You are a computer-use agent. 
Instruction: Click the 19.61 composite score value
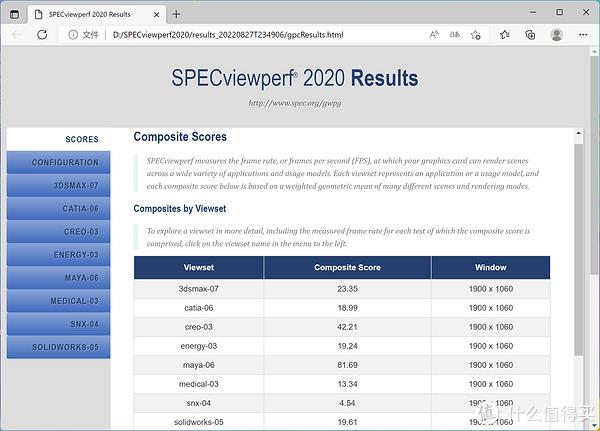347,422
